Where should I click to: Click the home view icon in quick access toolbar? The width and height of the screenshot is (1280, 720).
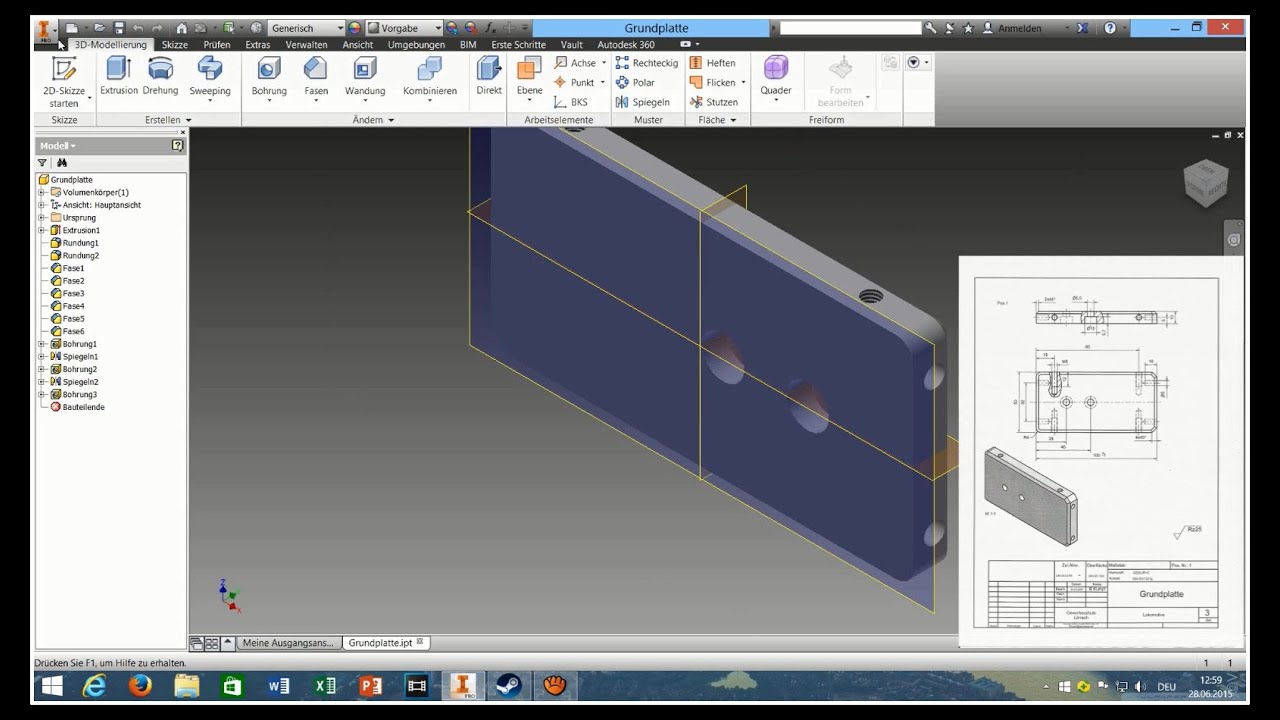point(181,28)
